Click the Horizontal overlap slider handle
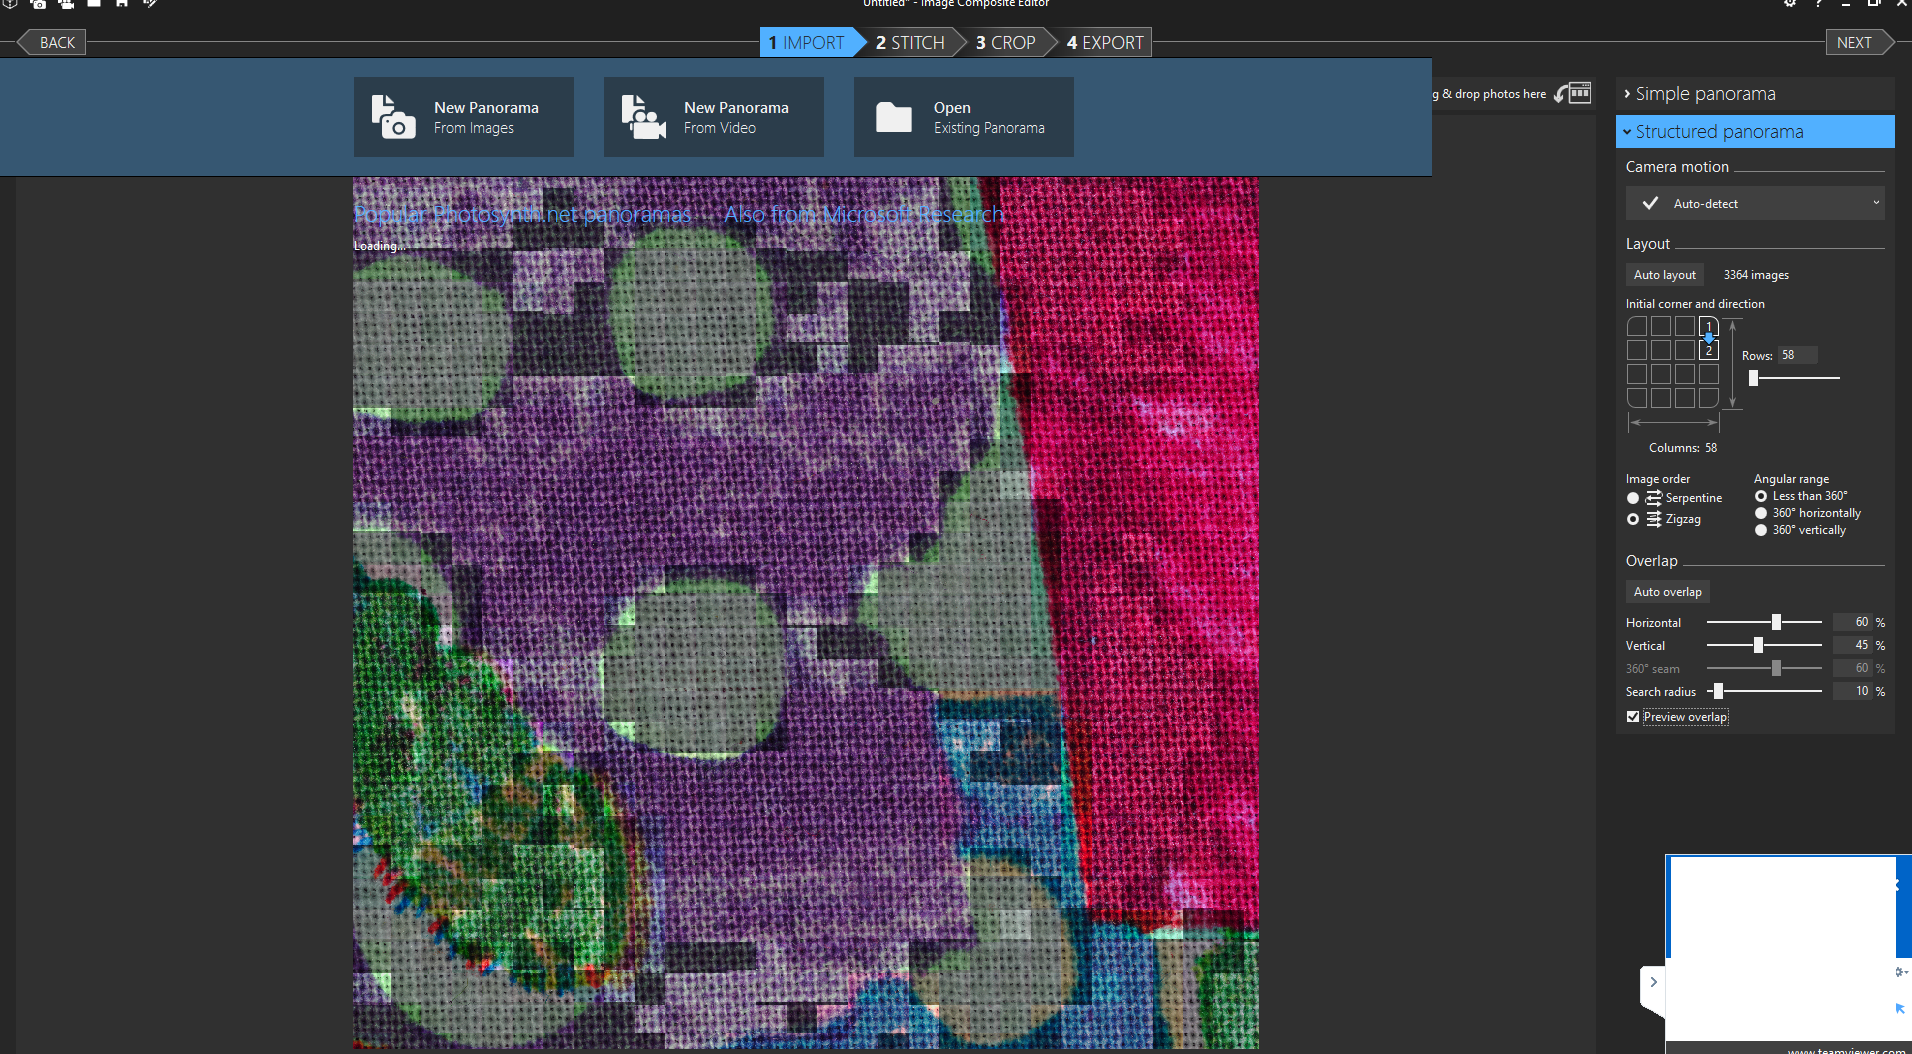 [x=1776, y=622]
